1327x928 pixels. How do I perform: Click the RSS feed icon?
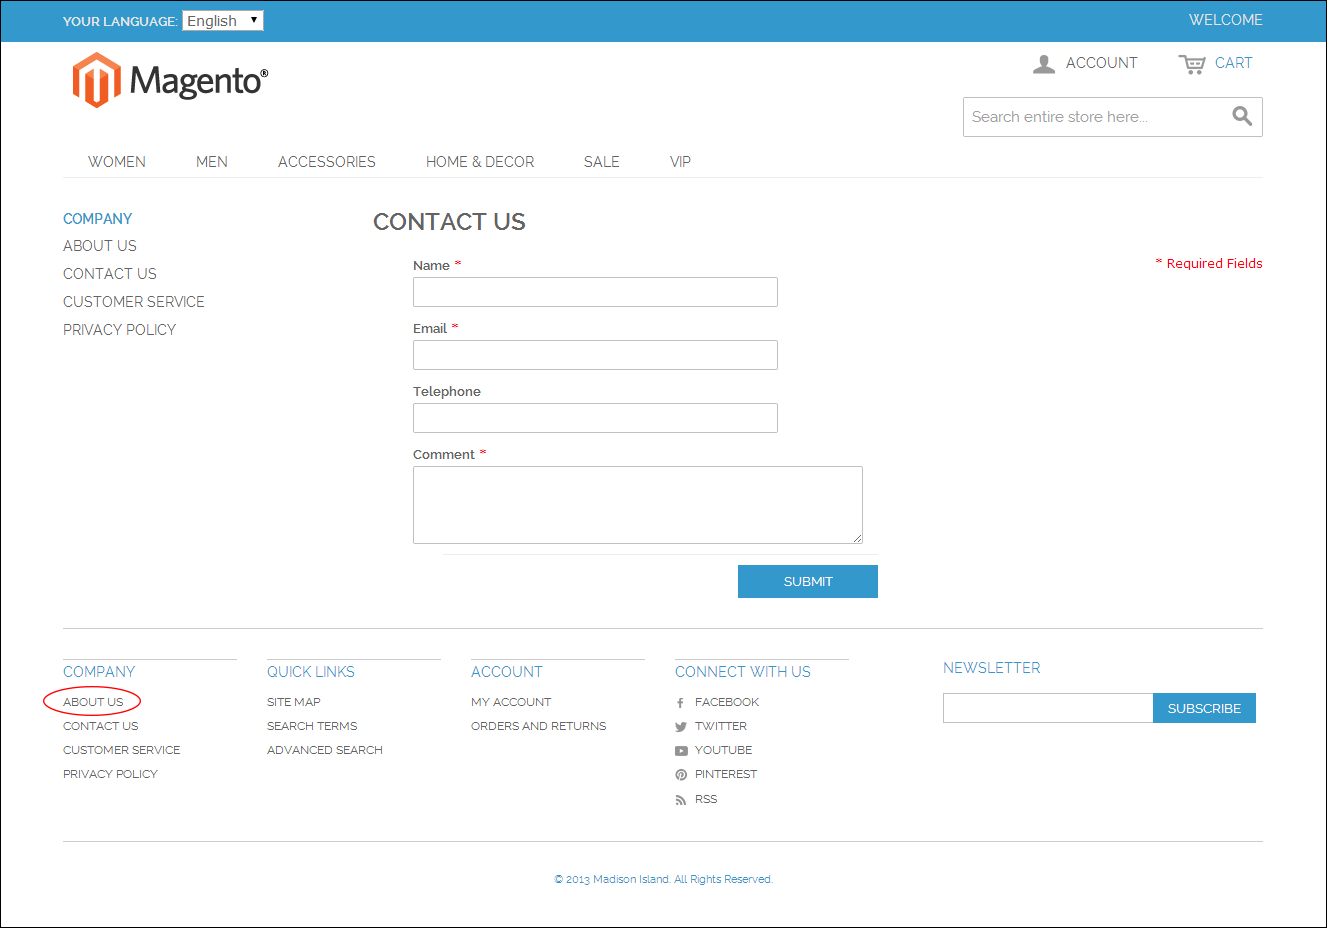[x=680, y=800]
